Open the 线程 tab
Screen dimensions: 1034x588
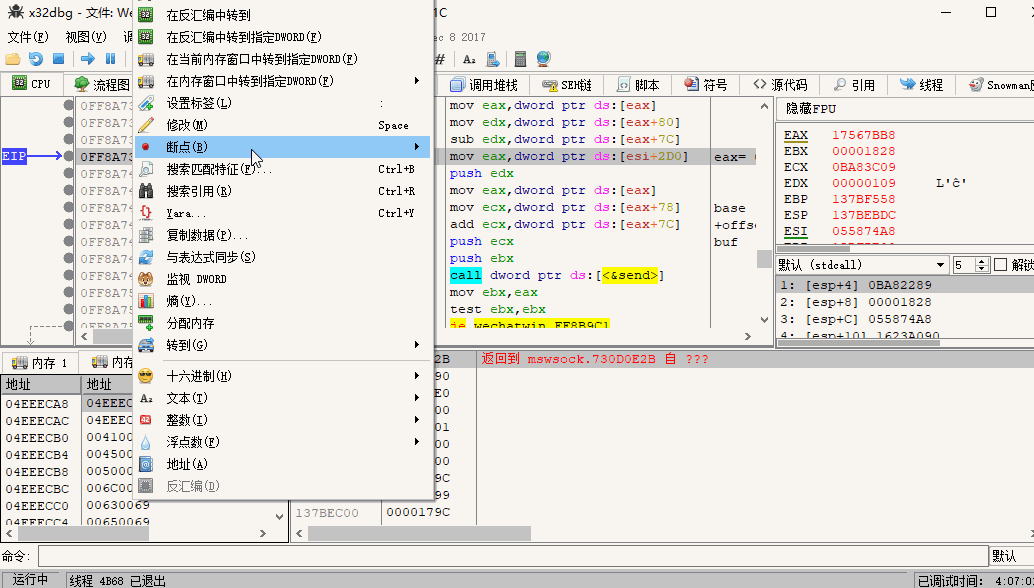click(921, 84)
